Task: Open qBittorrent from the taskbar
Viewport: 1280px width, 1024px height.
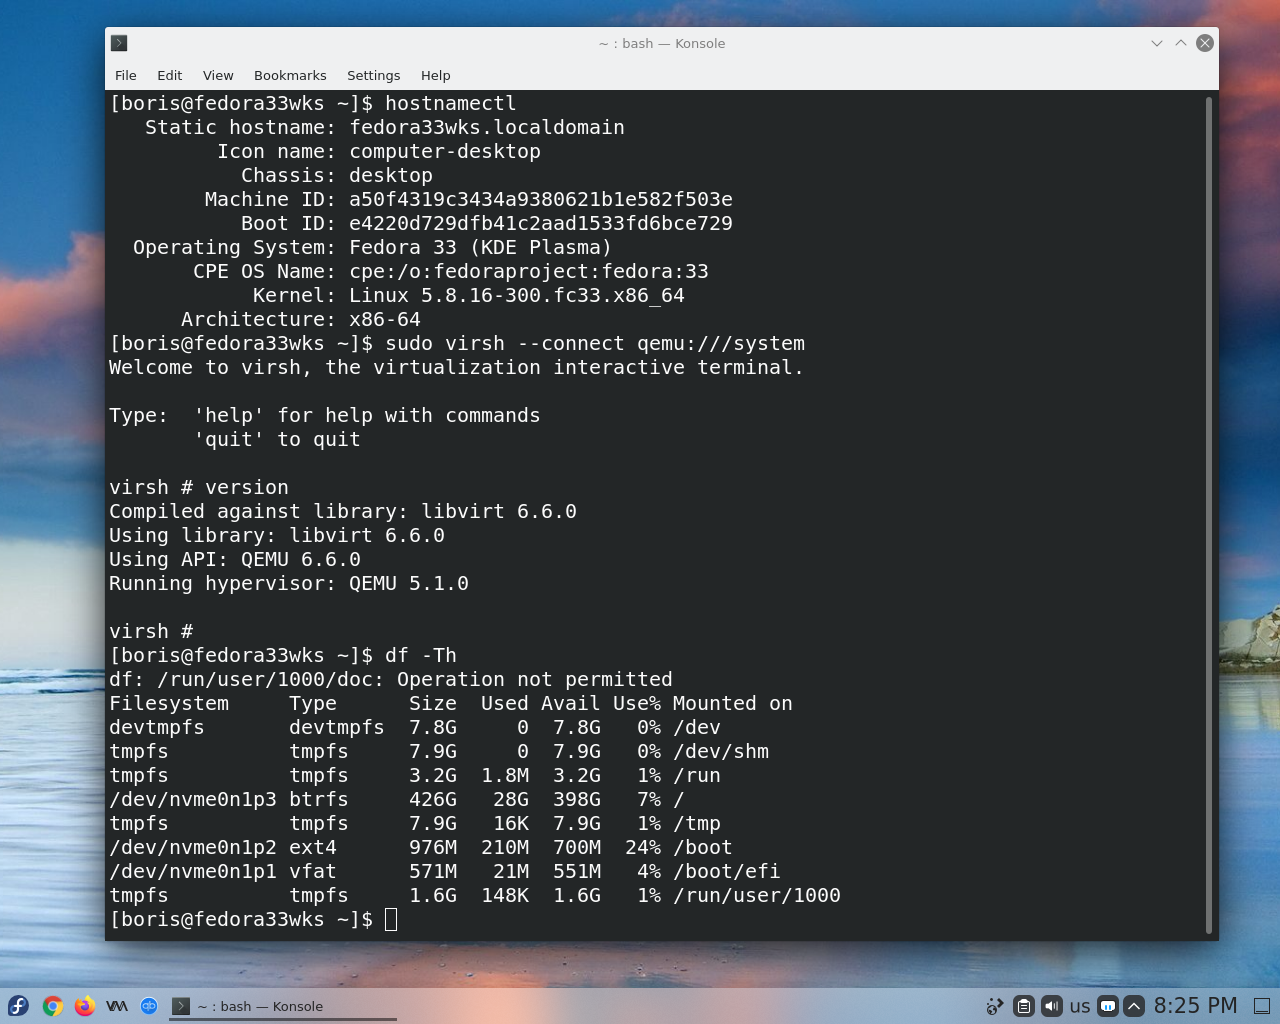Action: click(148, 1005)
